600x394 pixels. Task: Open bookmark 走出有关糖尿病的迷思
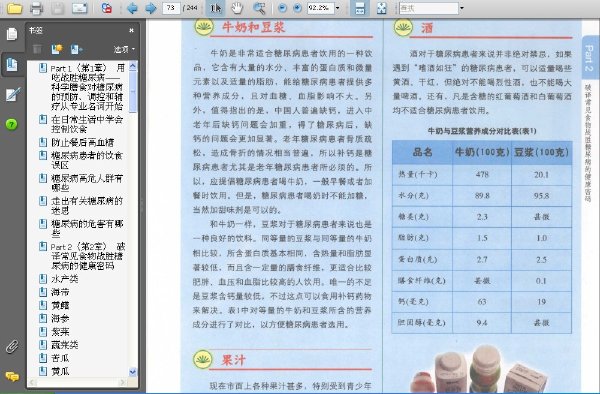click(87, 205)
